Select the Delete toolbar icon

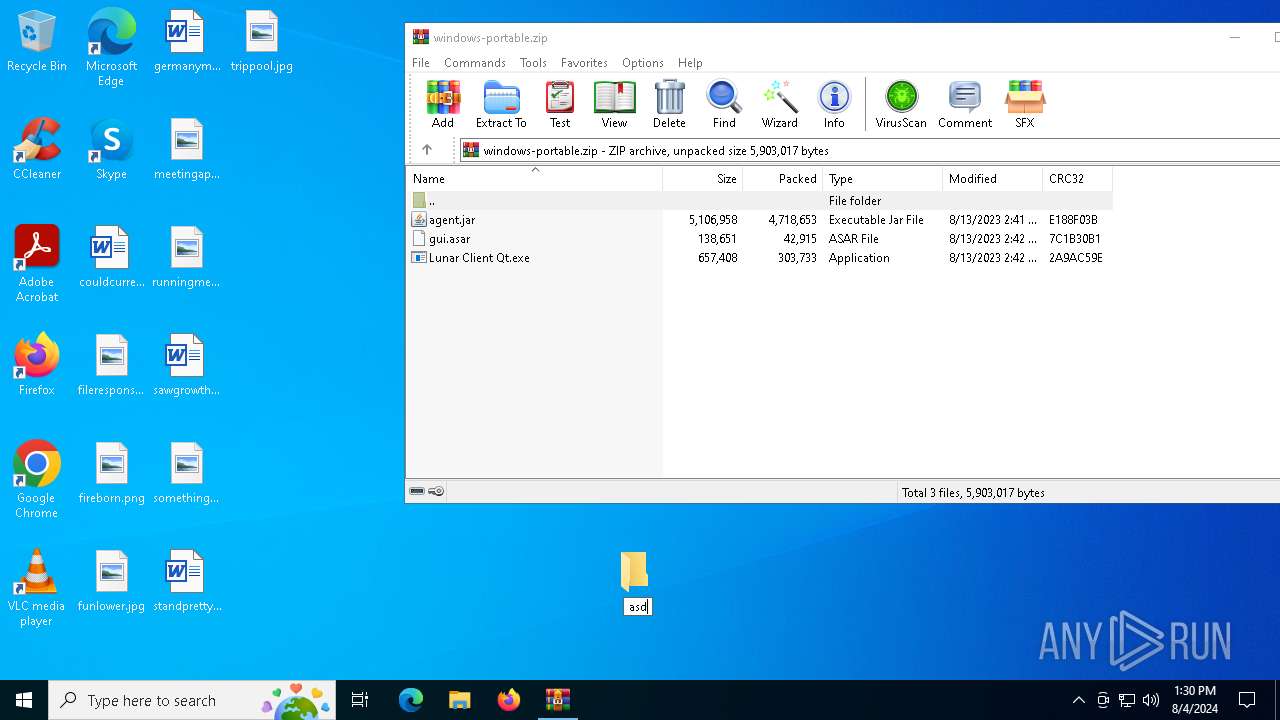tap(669, 104)
